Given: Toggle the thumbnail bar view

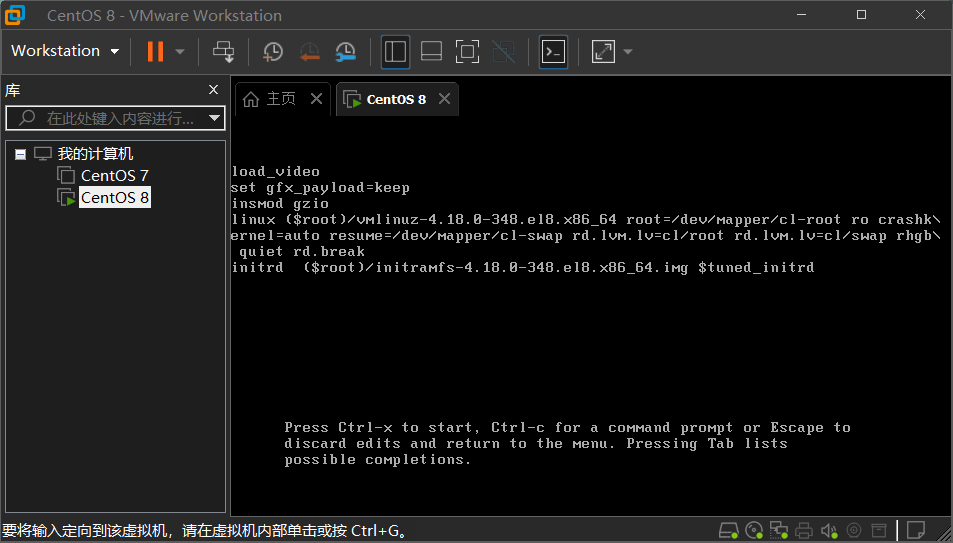Looking at the screenshot, I should point(432,52).
